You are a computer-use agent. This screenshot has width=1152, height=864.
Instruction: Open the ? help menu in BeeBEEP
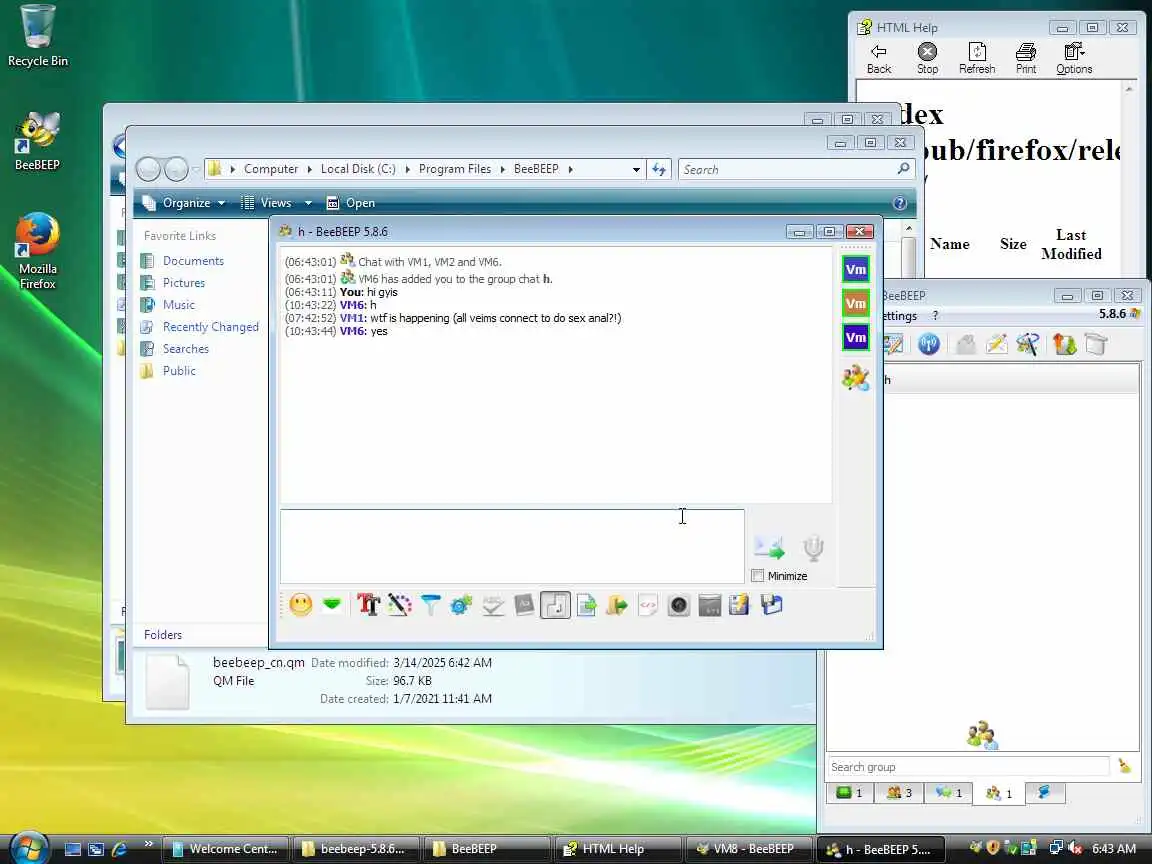pos(935,316)
